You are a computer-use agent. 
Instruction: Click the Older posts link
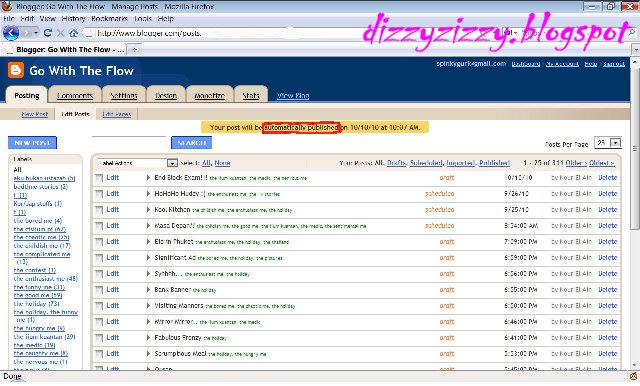point(576,163)
